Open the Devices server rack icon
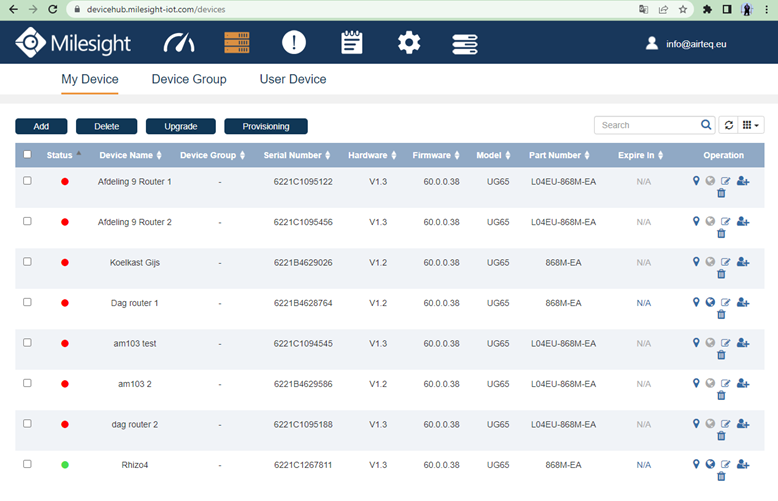This screenshot has width=778, height=501. click(x=237, y=43)
